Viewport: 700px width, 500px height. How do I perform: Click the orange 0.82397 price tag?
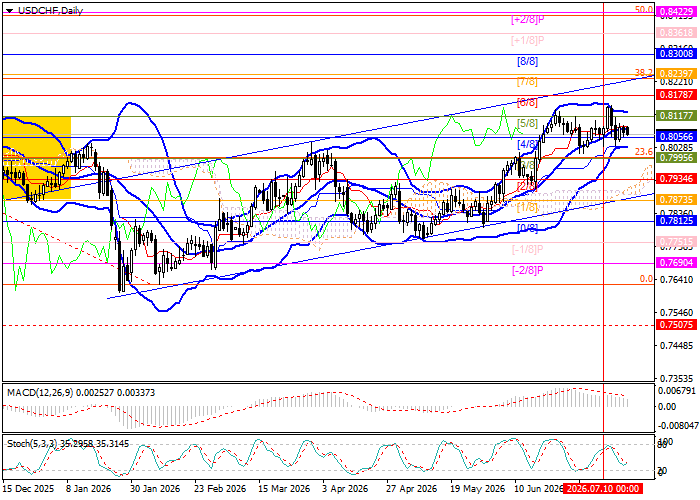click(x=676, y=74)
